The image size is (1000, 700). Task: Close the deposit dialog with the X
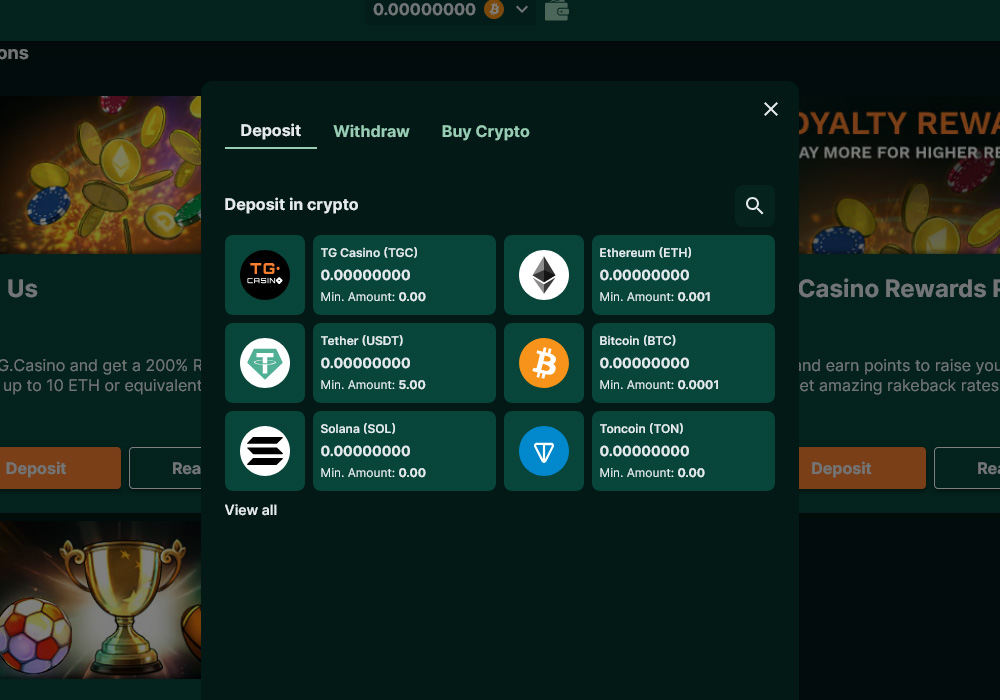coord(770,109)
